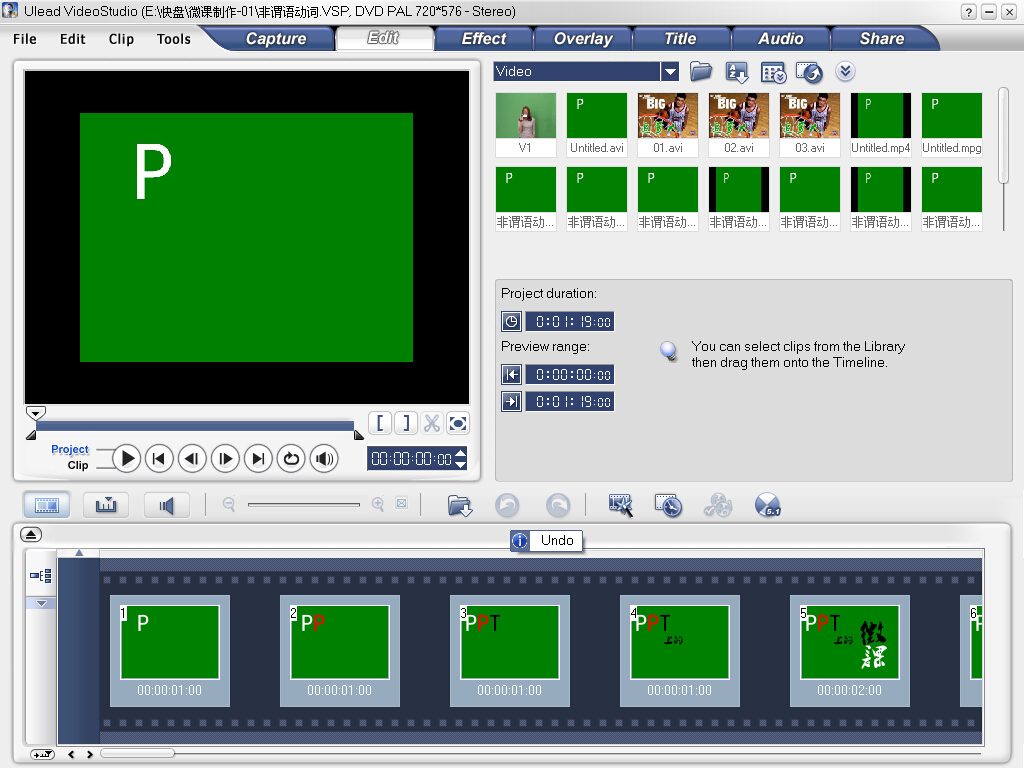Zoom in the timeline
This screenshot has width=1024, height=768.
pyautogui.click(x=377, y=504)
